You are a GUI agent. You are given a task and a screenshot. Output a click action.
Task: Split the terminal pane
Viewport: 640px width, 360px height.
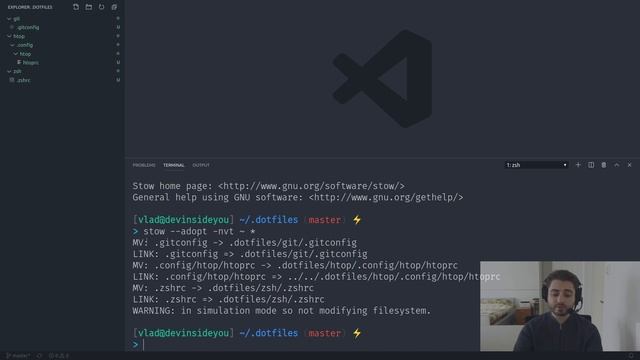click(591, 165)
